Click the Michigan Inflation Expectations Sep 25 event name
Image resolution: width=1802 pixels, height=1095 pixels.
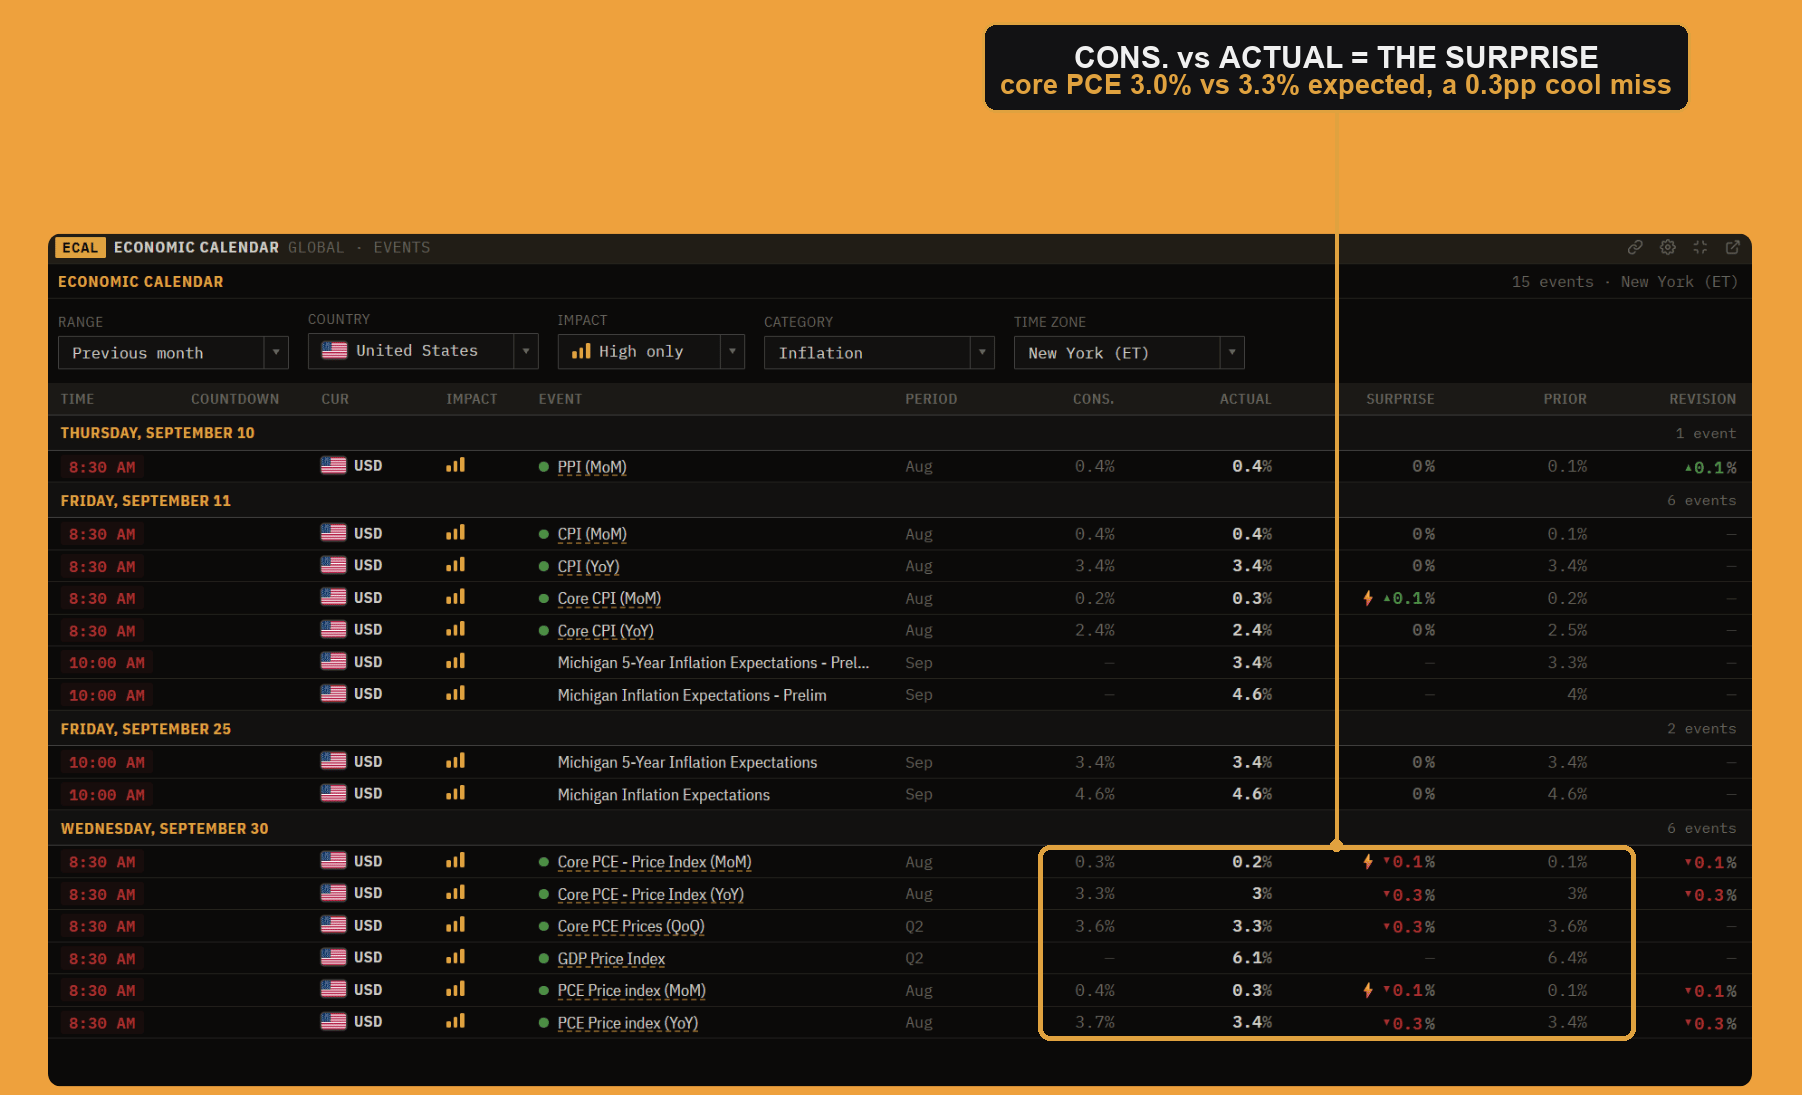click(x=663, y=795)
